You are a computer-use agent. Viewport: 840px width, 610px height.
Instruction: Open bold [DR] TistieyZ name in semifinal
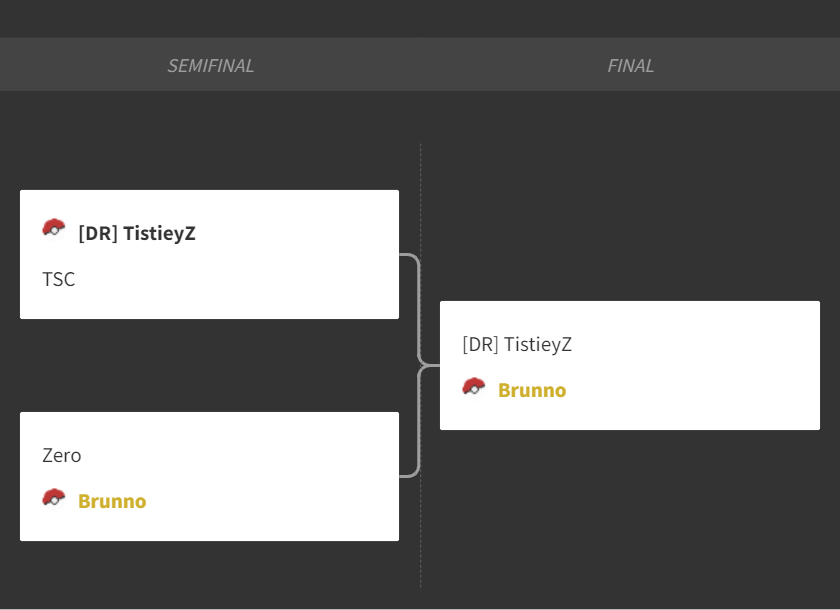[x=137, y=234]
